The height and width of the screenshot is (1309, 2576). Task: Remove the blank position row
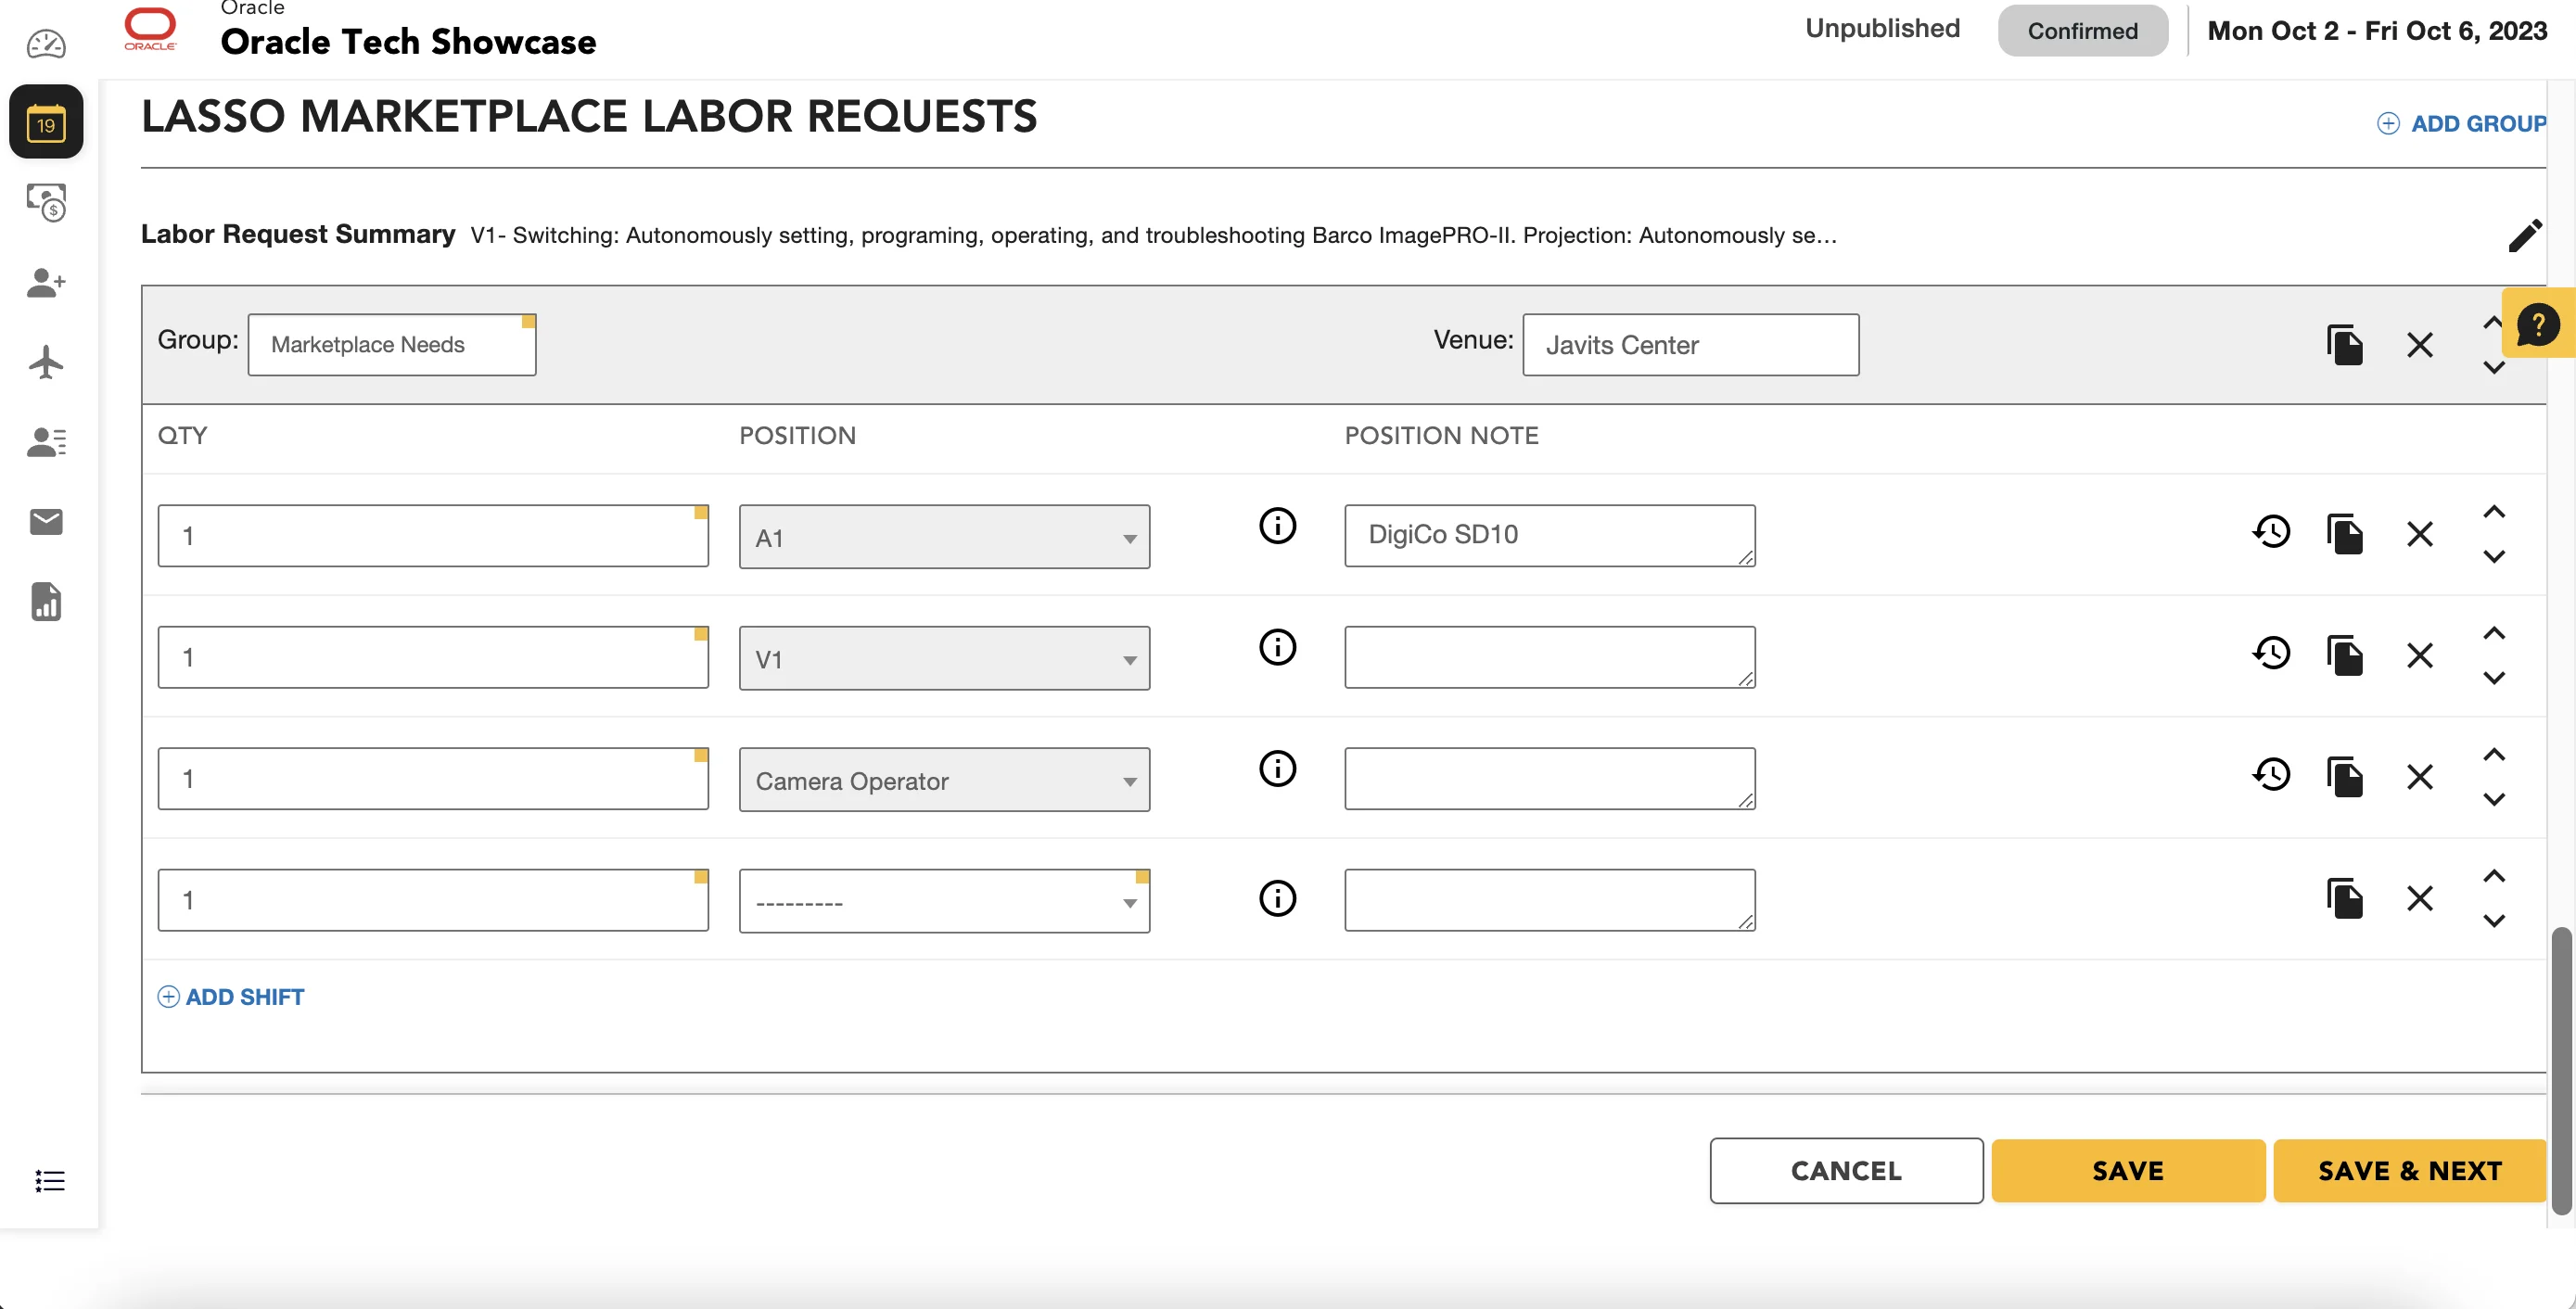(x=2420, y=898)
